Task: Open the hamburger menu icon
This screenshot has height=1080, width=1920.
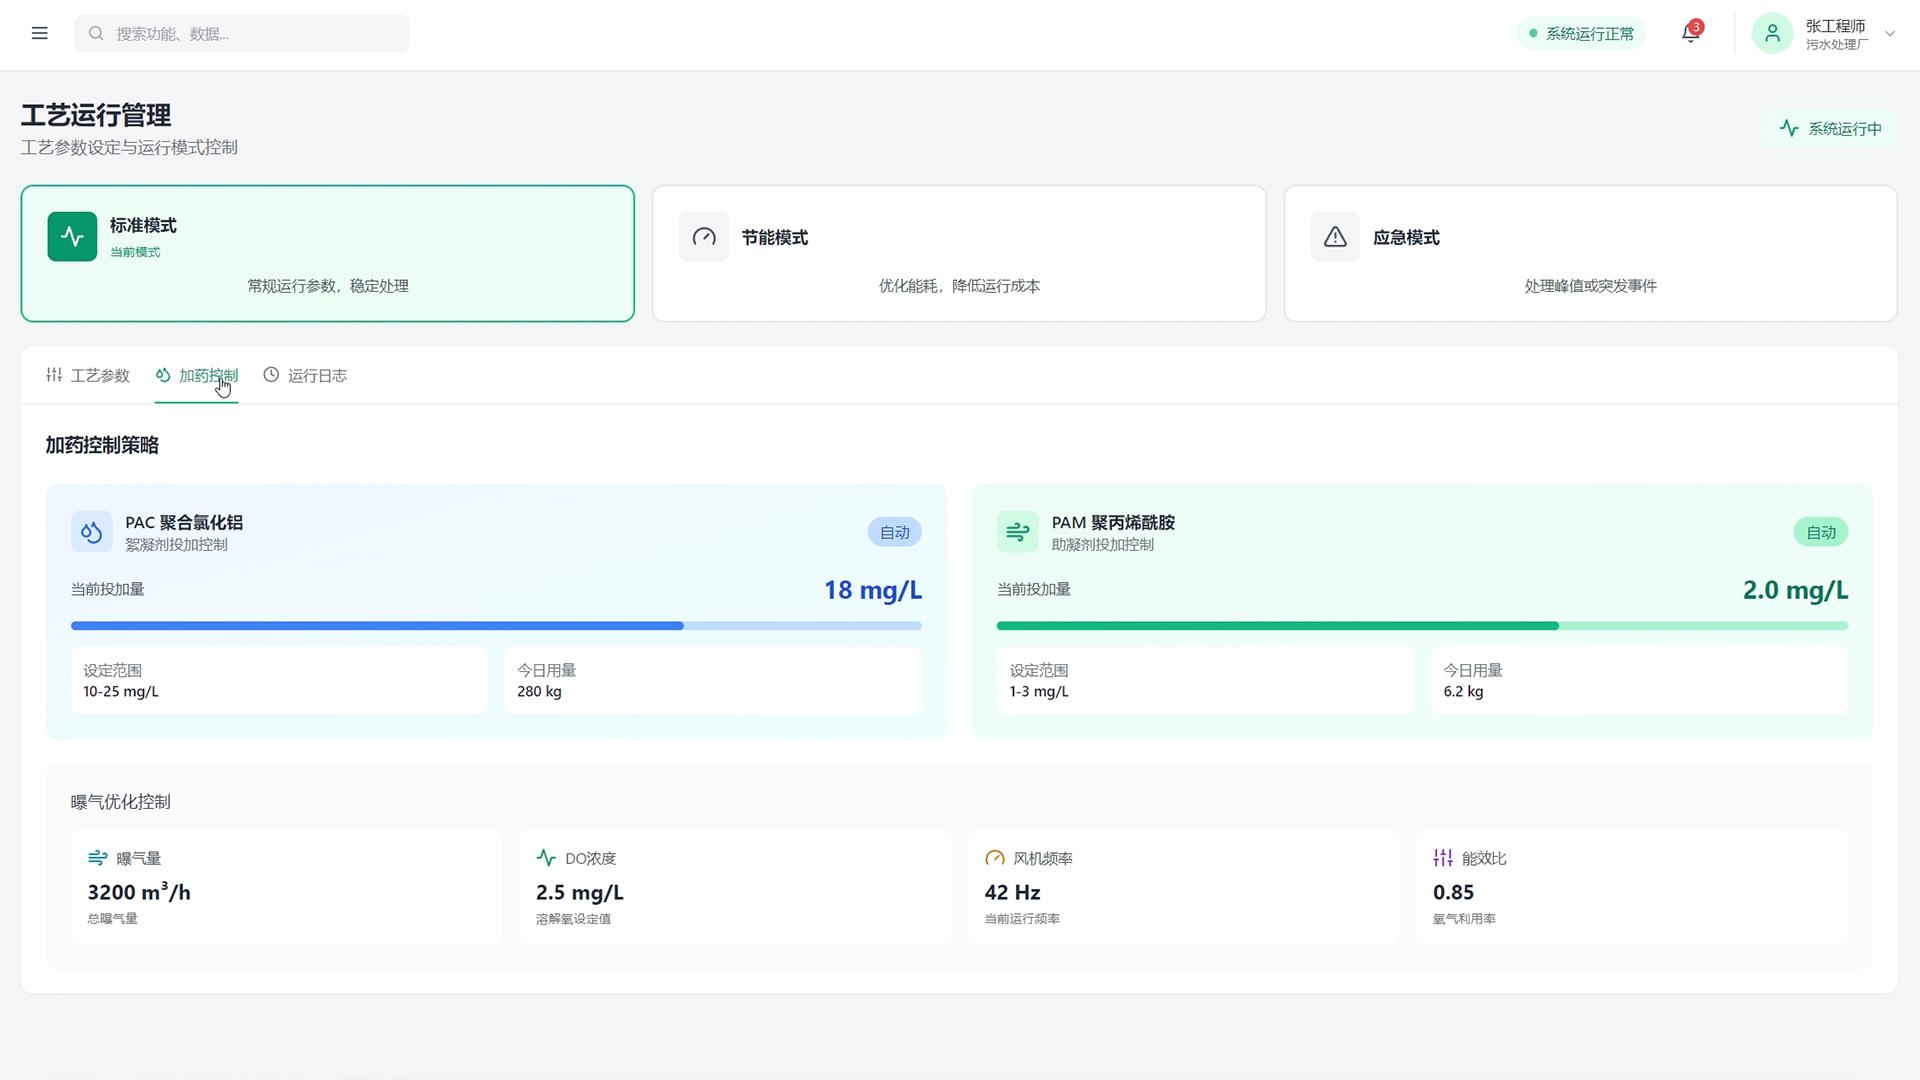Action: click(x=40, y=33)
